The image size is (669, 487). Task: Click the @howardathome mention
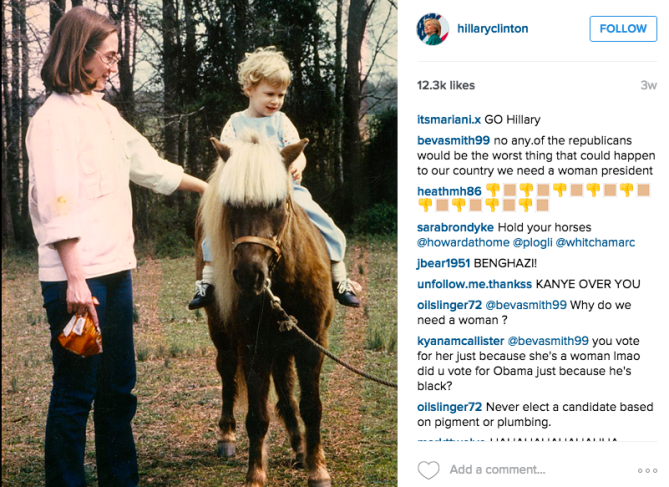tap(463, 242)
